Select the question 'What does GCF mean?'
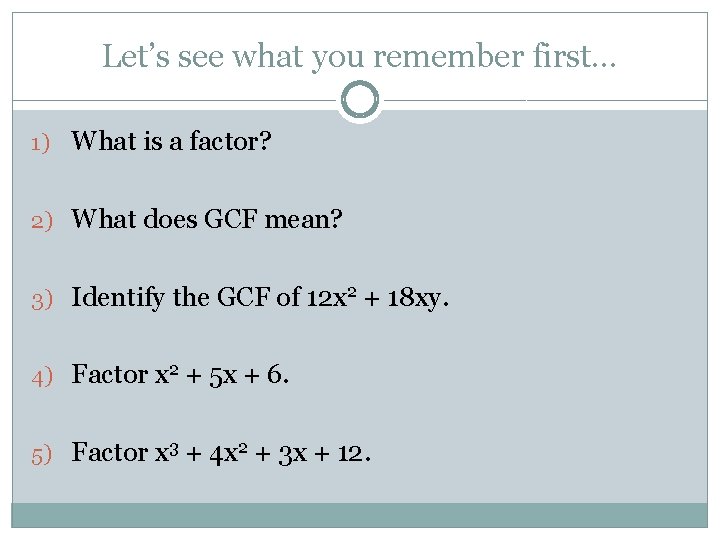 click(x=207, y=219)
